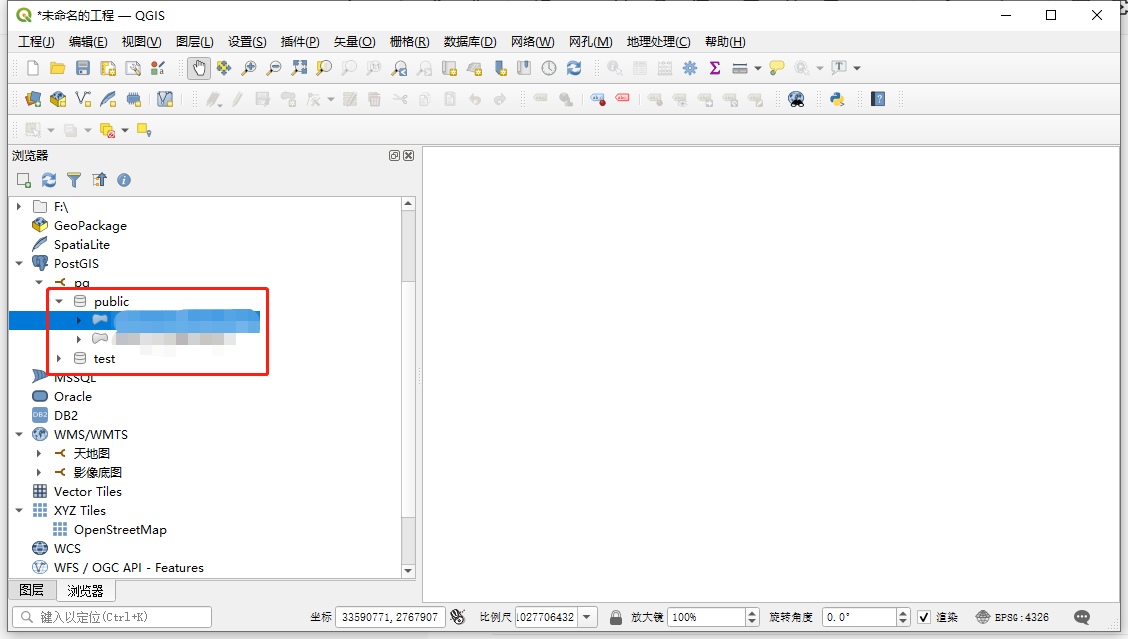Click the Help contents icon

tap(878, 99)
